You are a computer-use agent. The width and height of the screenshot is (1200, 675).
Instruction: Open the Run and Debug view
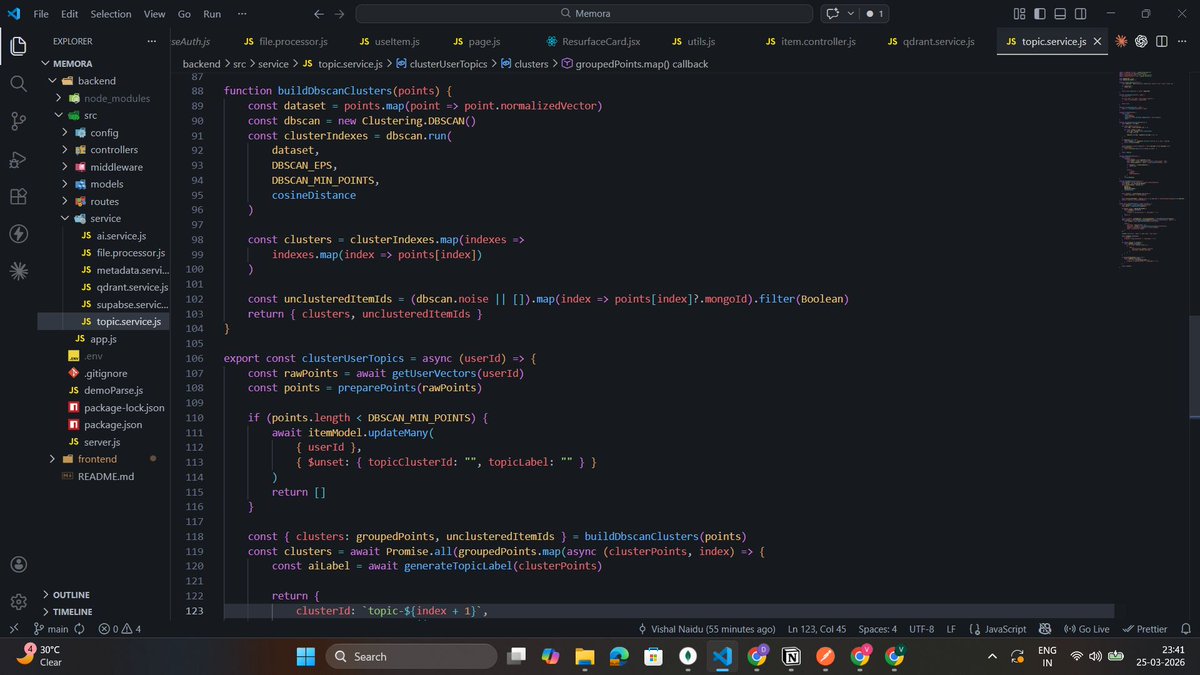click(18, 159)
